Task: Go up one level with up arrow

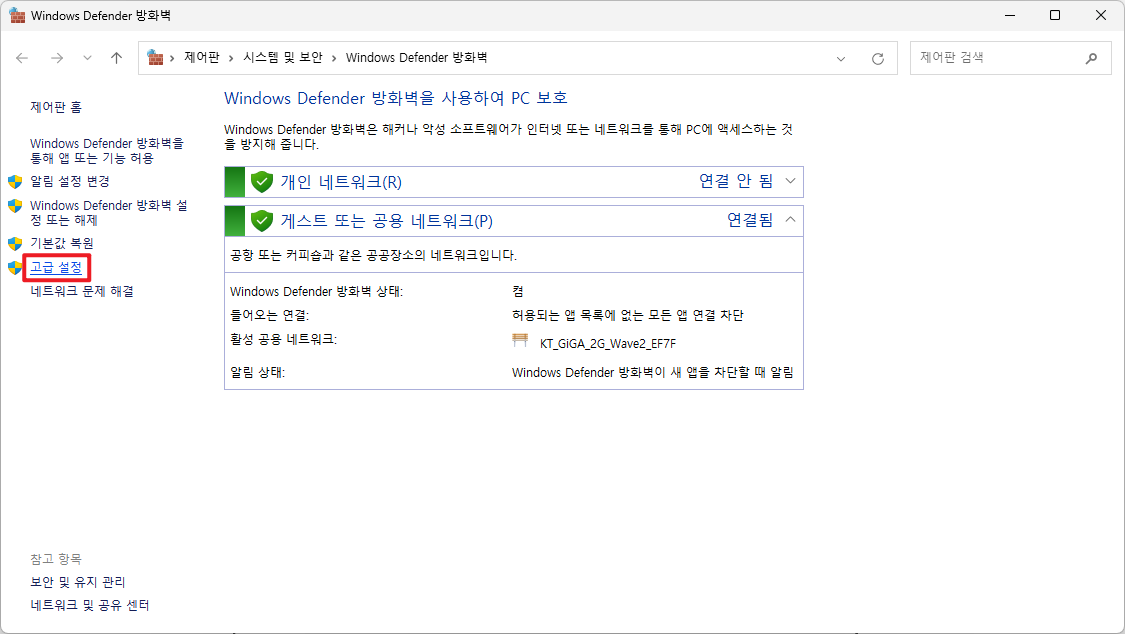Action: coord(116,58)
